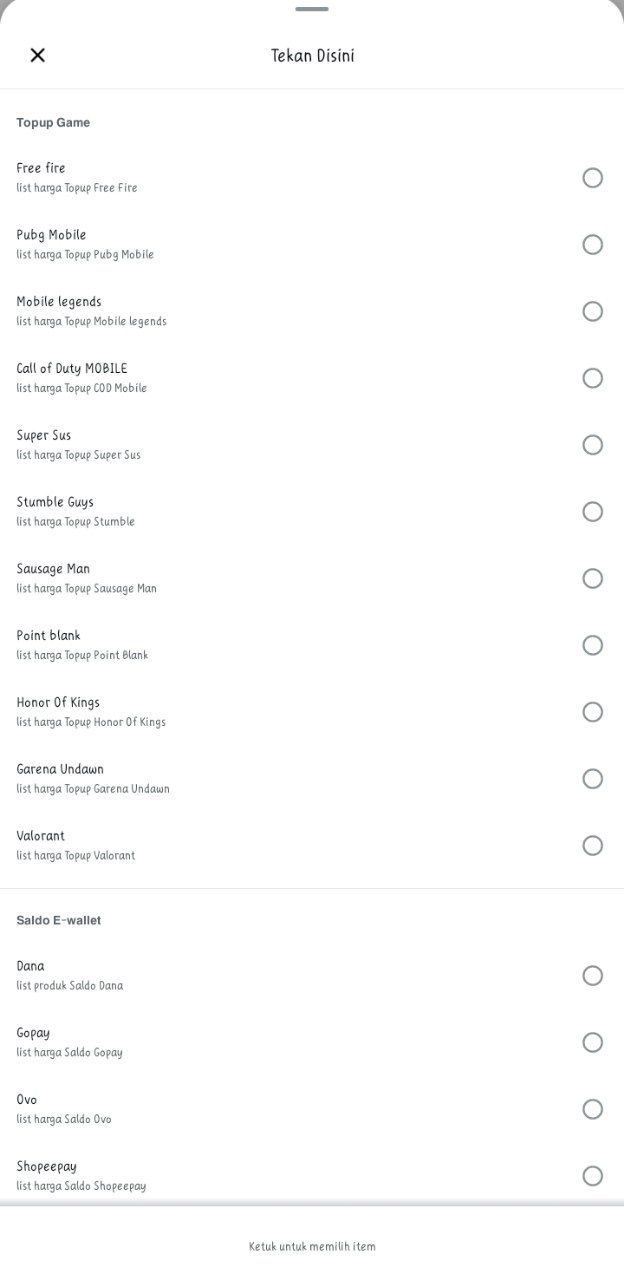Select Dana e-wallet radio button

[x=592, y=975]
